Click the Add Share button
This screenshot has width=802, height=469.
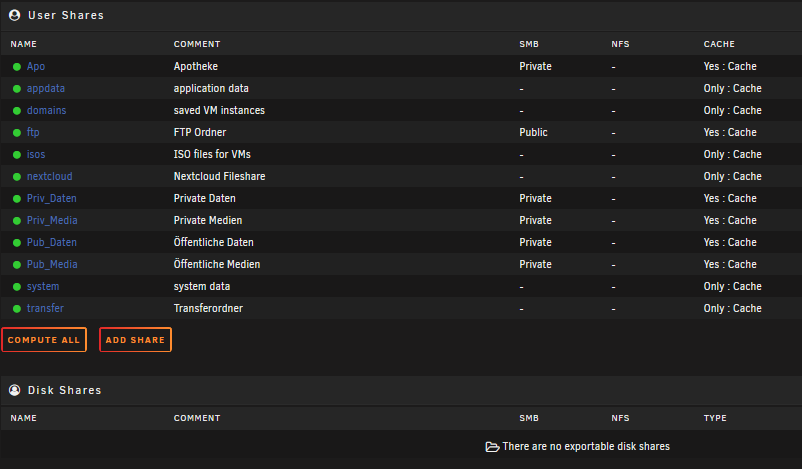point(136,340)
